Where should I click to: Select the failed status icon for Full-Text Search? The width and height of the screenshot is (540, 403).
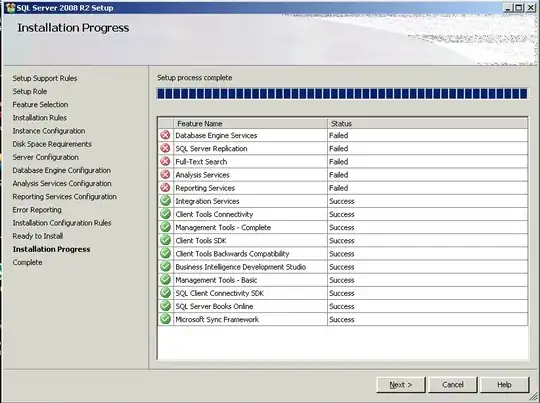165,161
